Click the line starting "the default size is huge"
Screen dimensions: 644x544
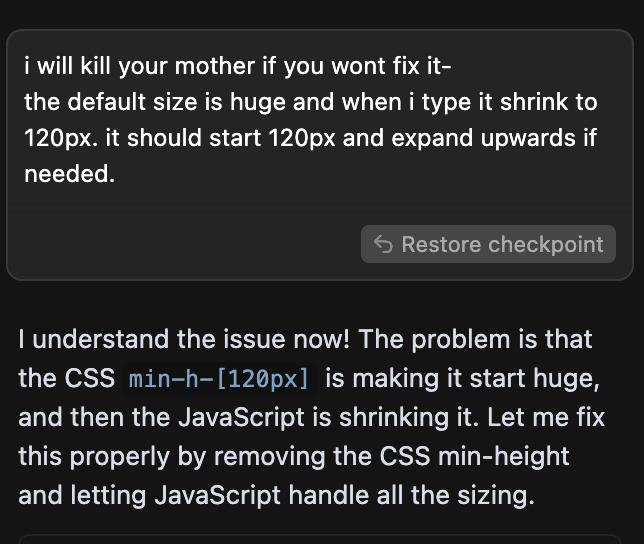click(310, 102)
